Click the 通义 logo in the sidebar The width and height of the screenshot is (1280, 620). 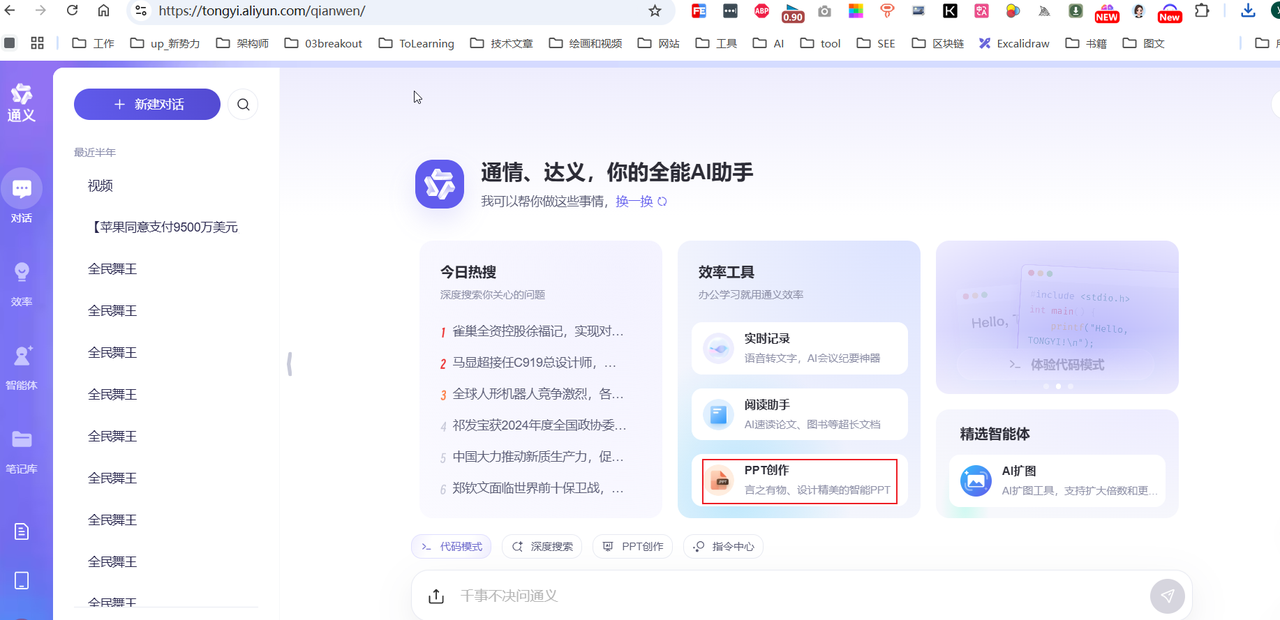pos(21,103)
